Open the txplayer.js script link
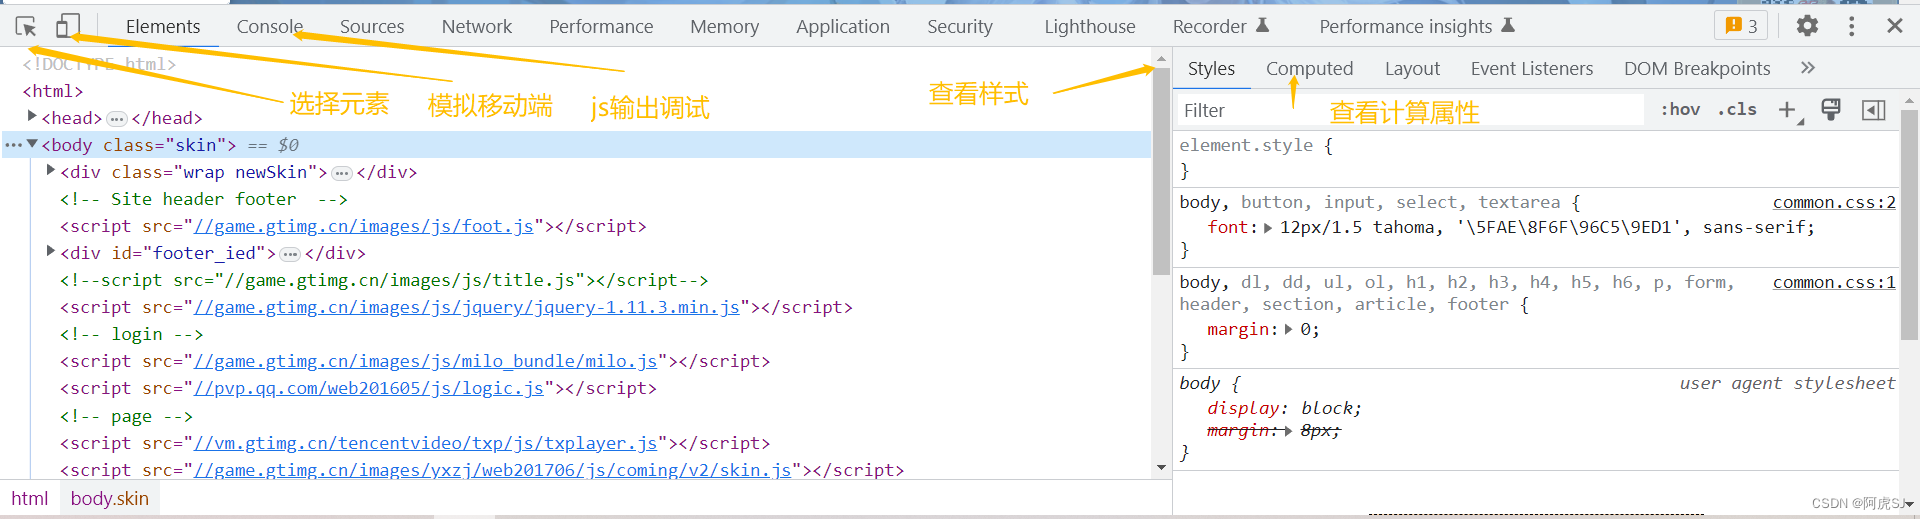 [x=426, y=443]
